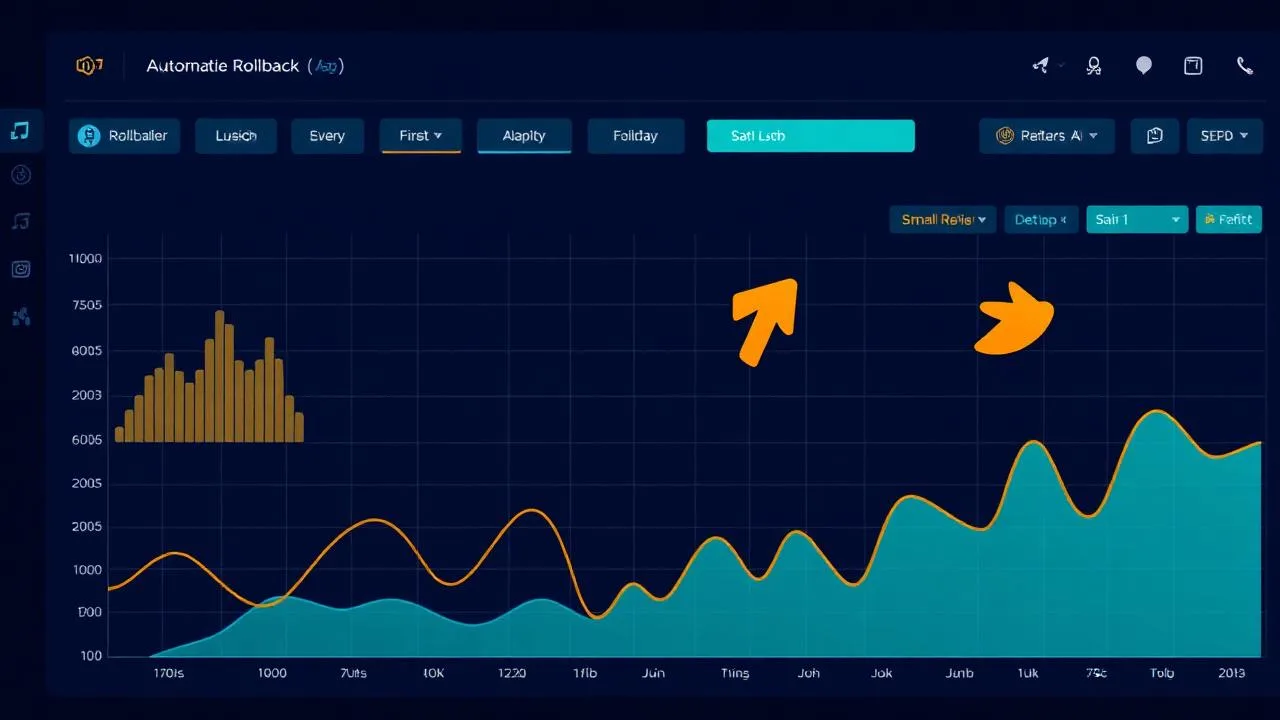Click the orange icon in Refiars AI

[x=1006, y=136]
